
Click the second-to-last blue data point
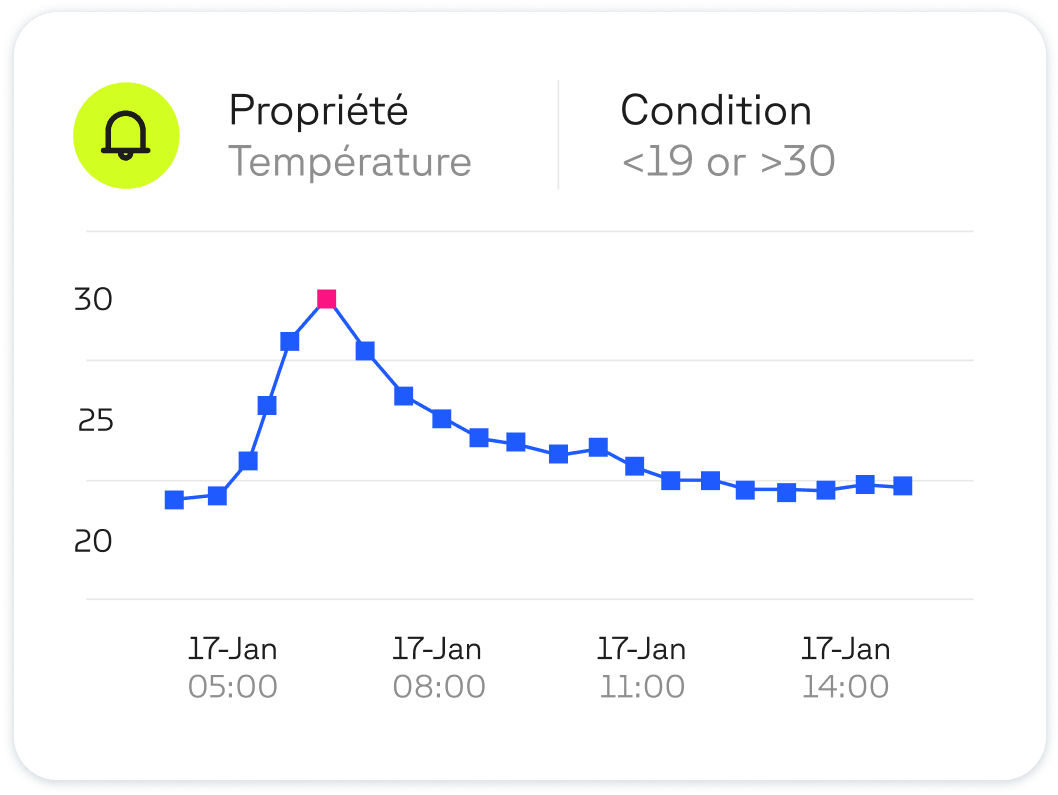(866, 485)
